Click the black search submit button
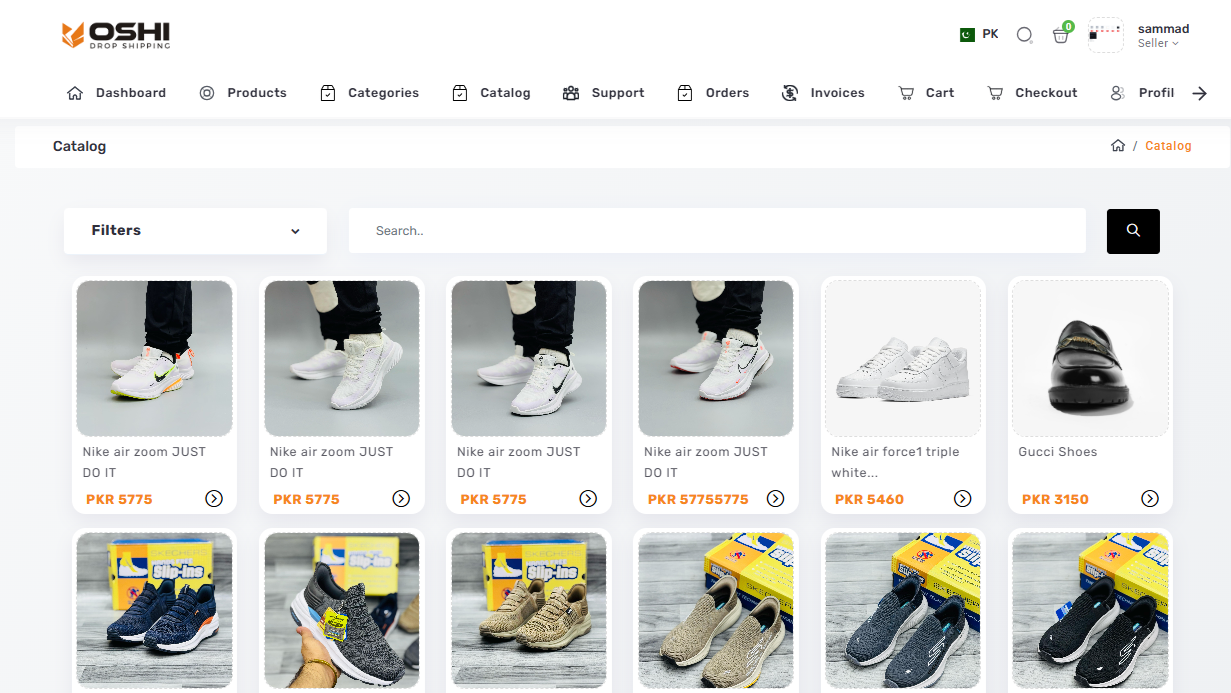1231x693 pixels. 1133,231
